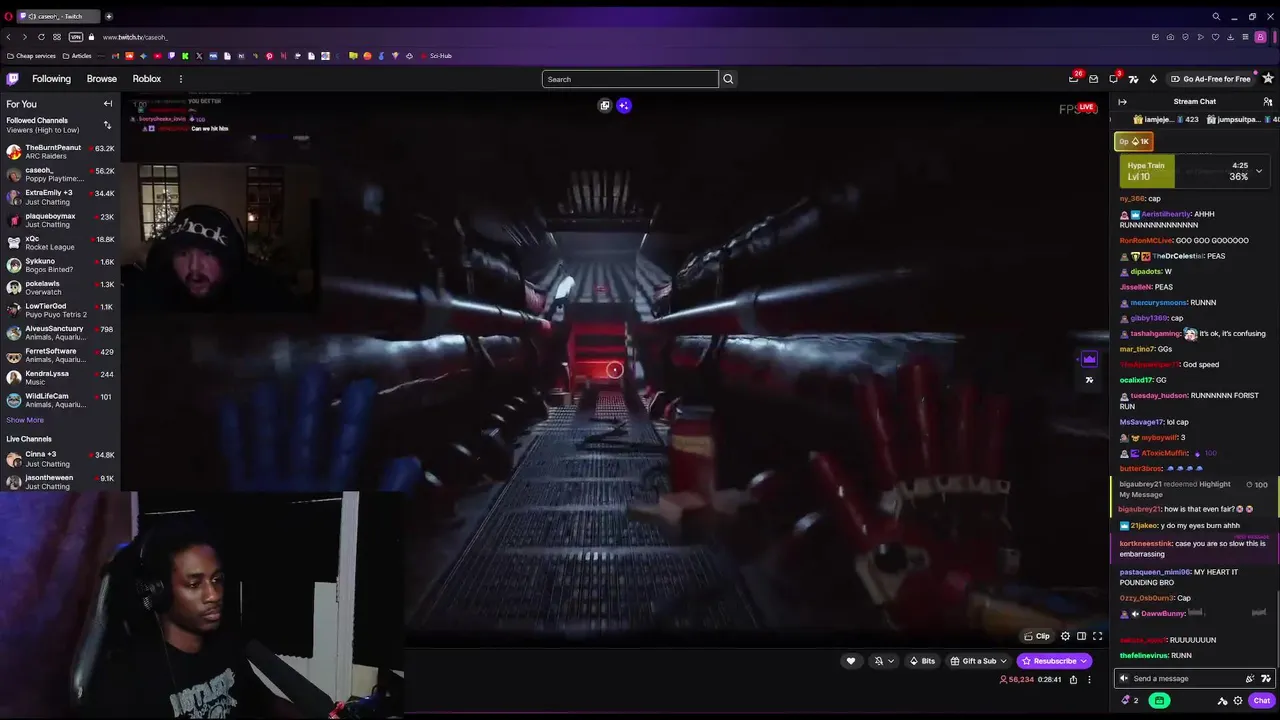This screenshot has width=1280, height=720.
Task: Open the chat settings gear
Action: click(1238, 700)
